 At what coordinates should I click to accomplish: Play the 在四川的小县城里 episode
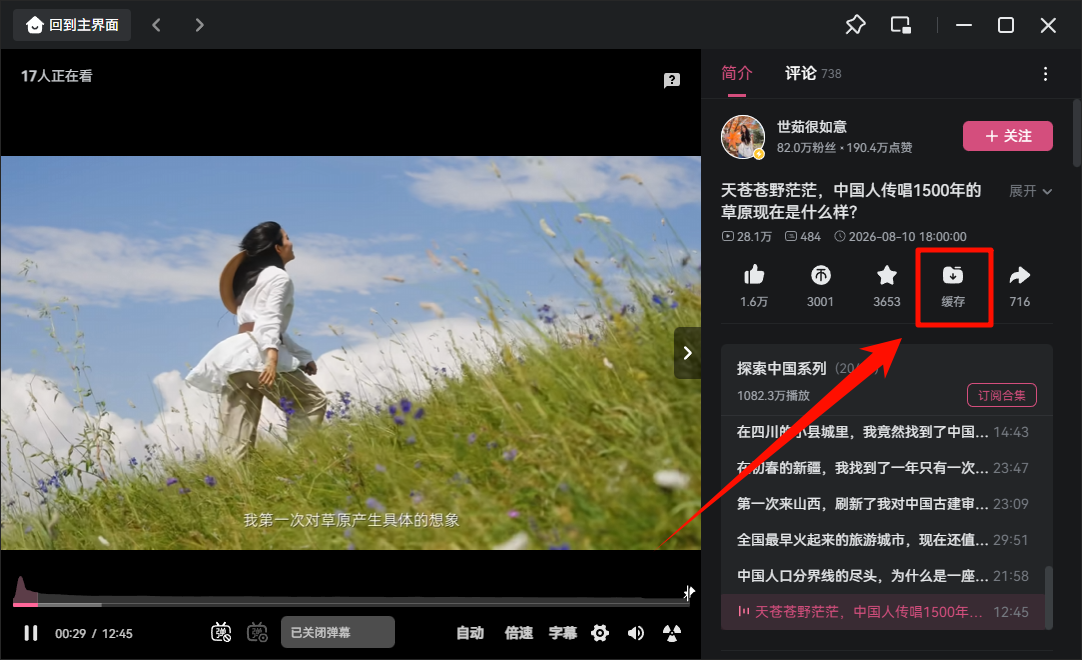pos(883,432)
